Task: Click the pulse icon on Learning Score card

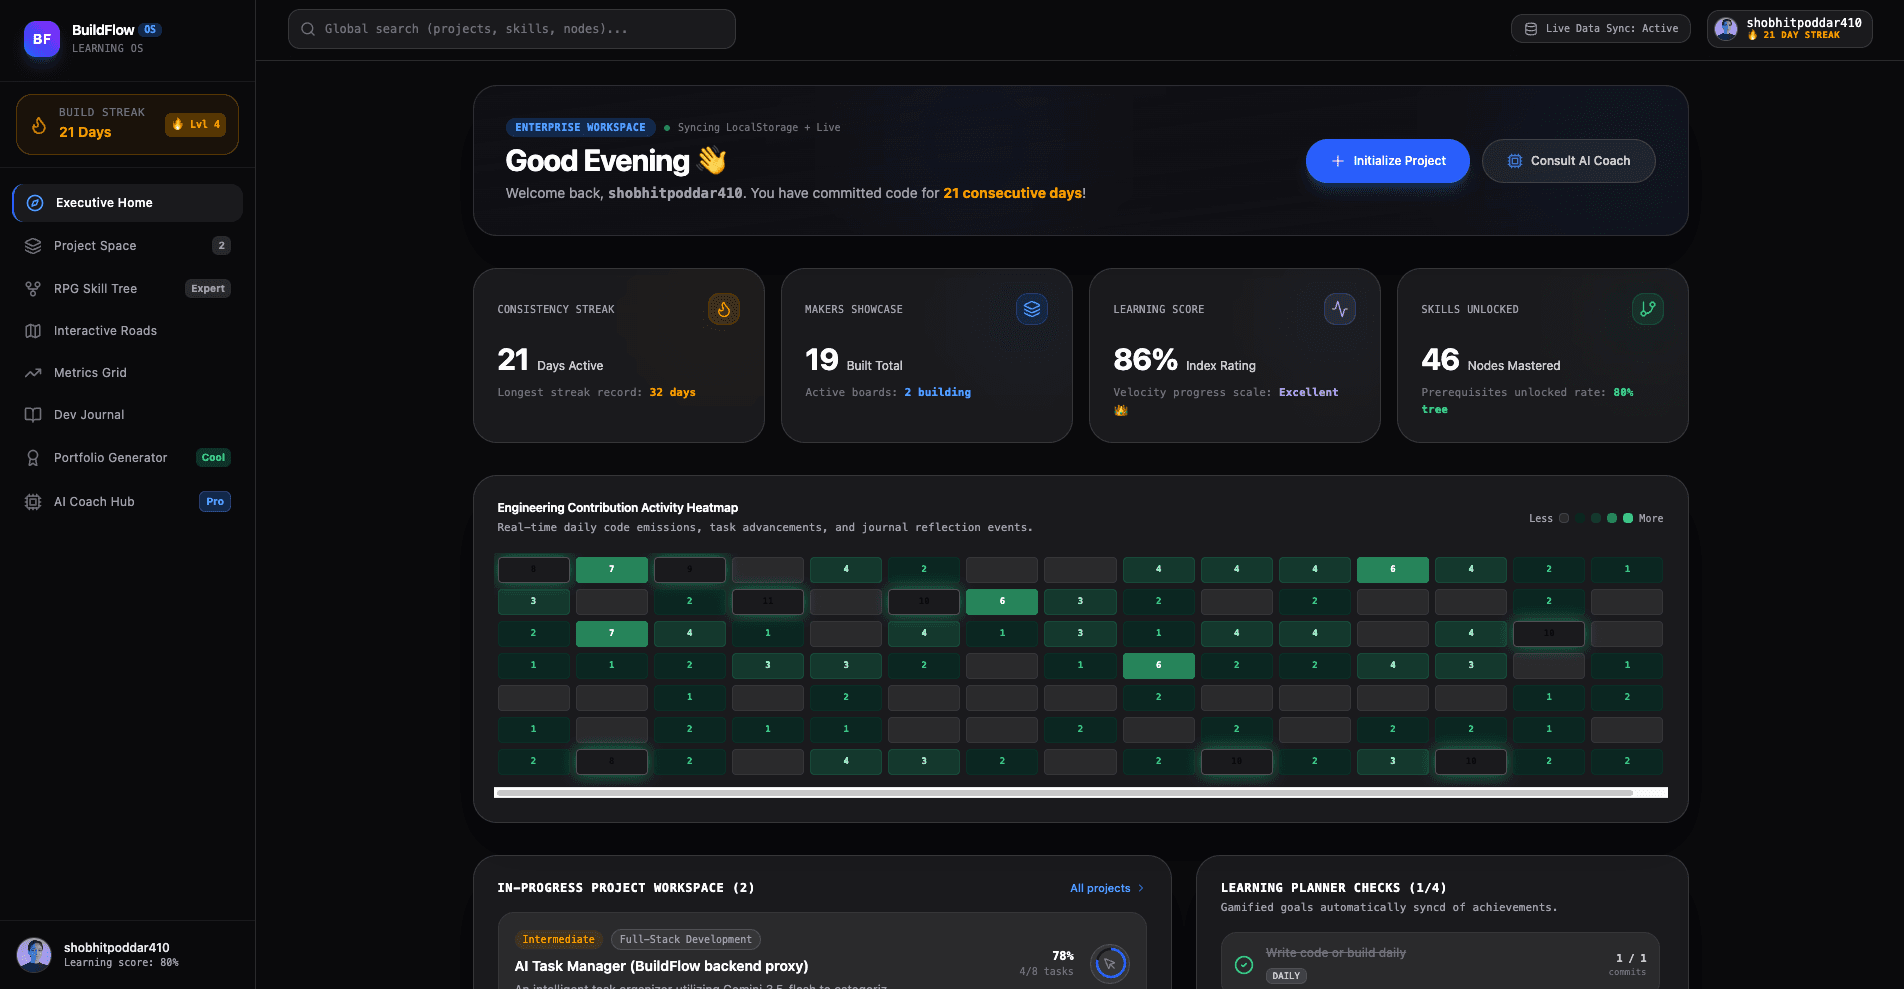Action: (x=1340, y=309)
